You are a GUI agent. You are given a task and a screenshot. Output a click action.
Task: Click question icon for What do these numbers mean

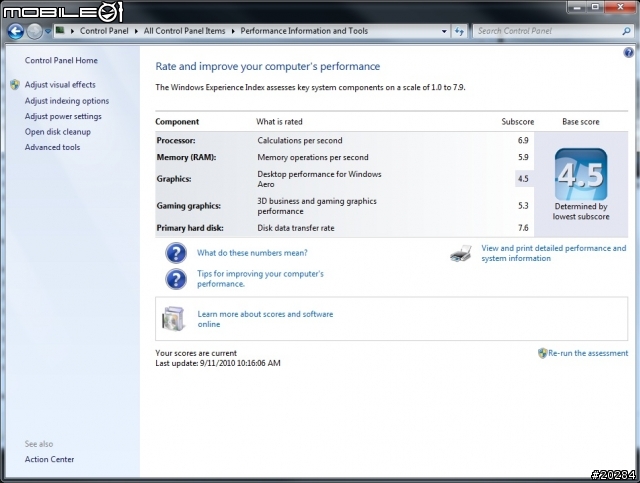tap(176, 253)
